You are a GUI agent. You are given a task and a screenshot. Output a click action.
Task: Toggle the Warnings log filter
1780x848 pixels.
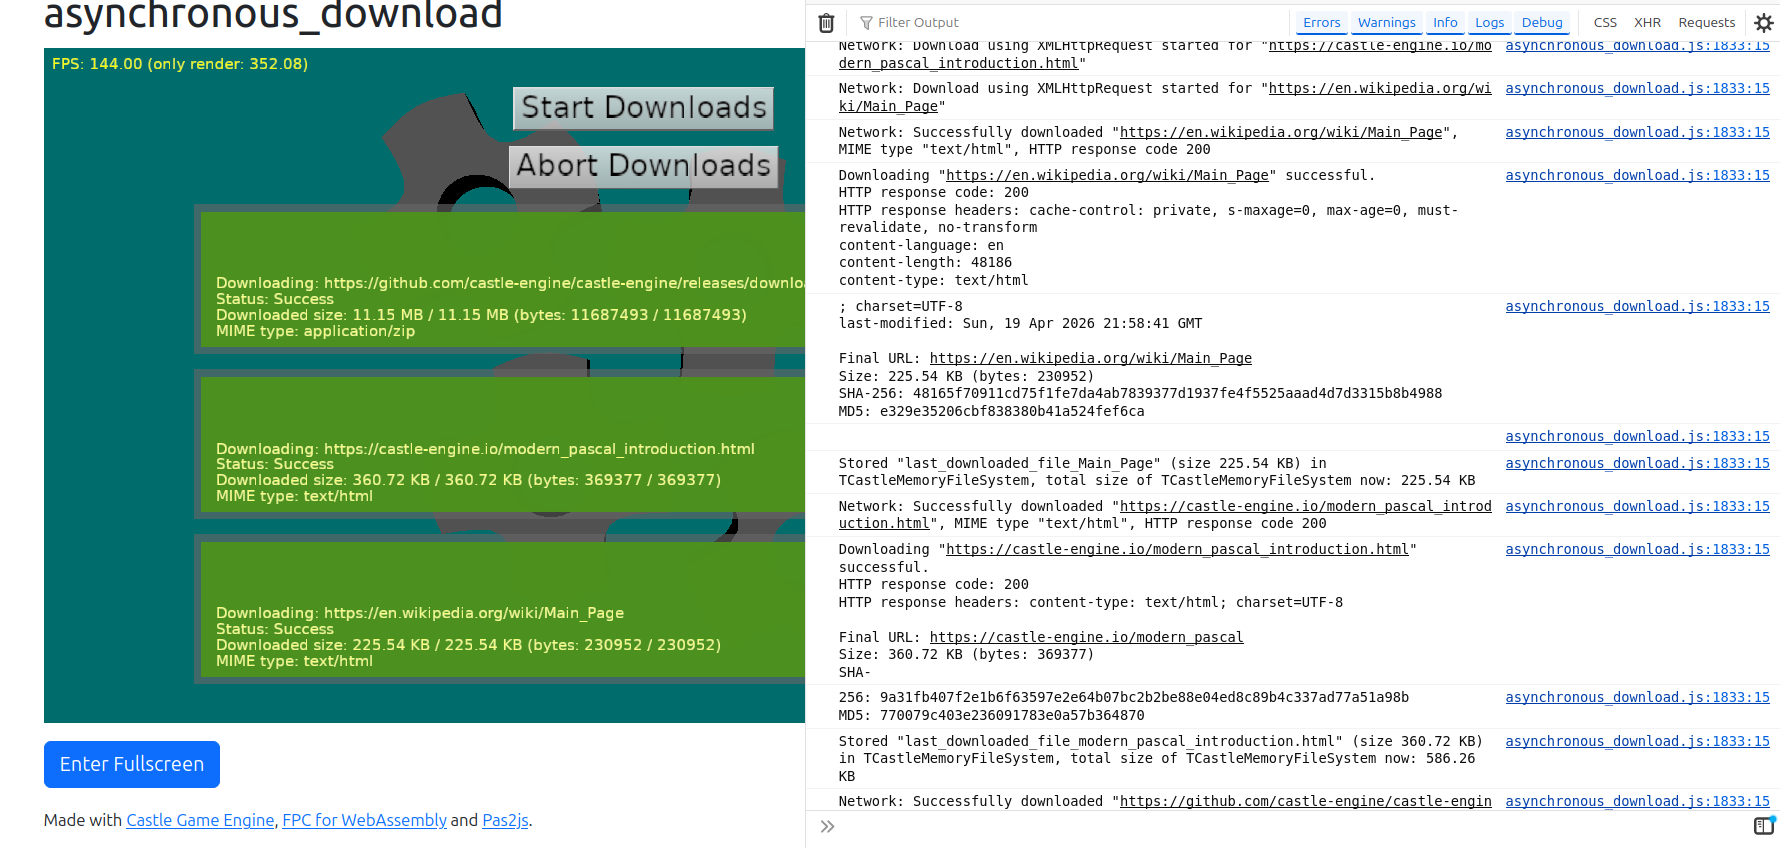point(1386,23)
